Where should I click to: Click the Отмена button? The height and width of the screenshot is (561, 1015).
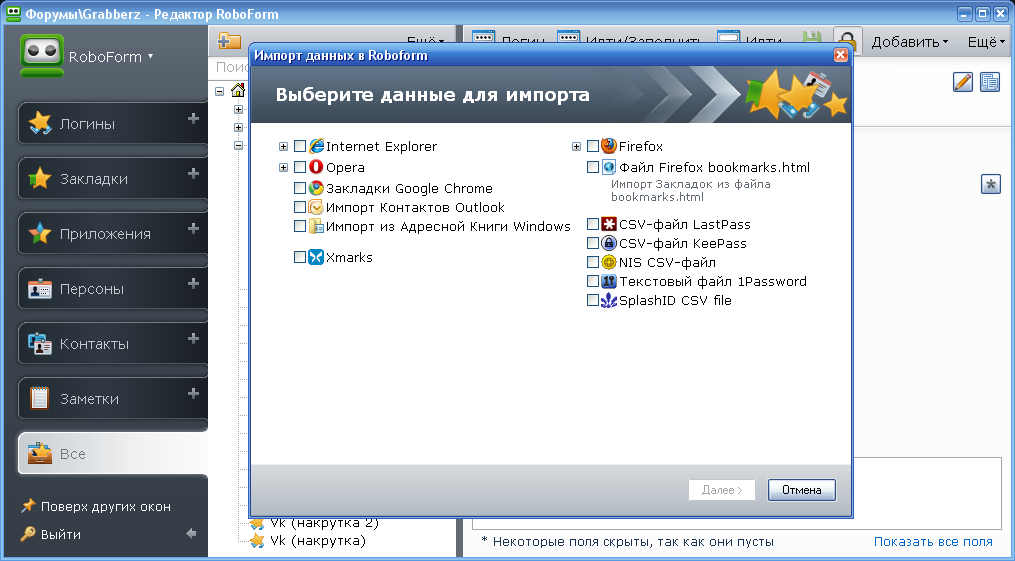pos(801,490)
